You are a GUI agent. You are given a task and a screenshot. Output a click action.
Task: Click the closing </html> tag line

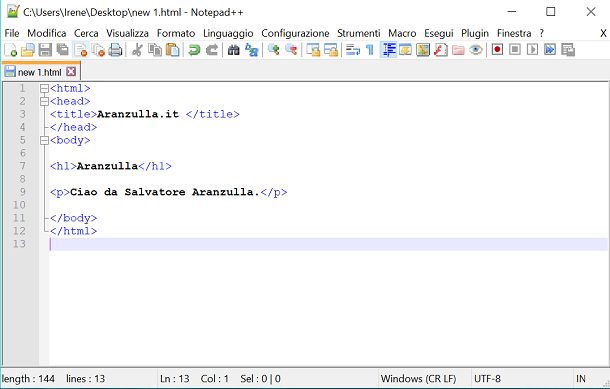[73, 231]
